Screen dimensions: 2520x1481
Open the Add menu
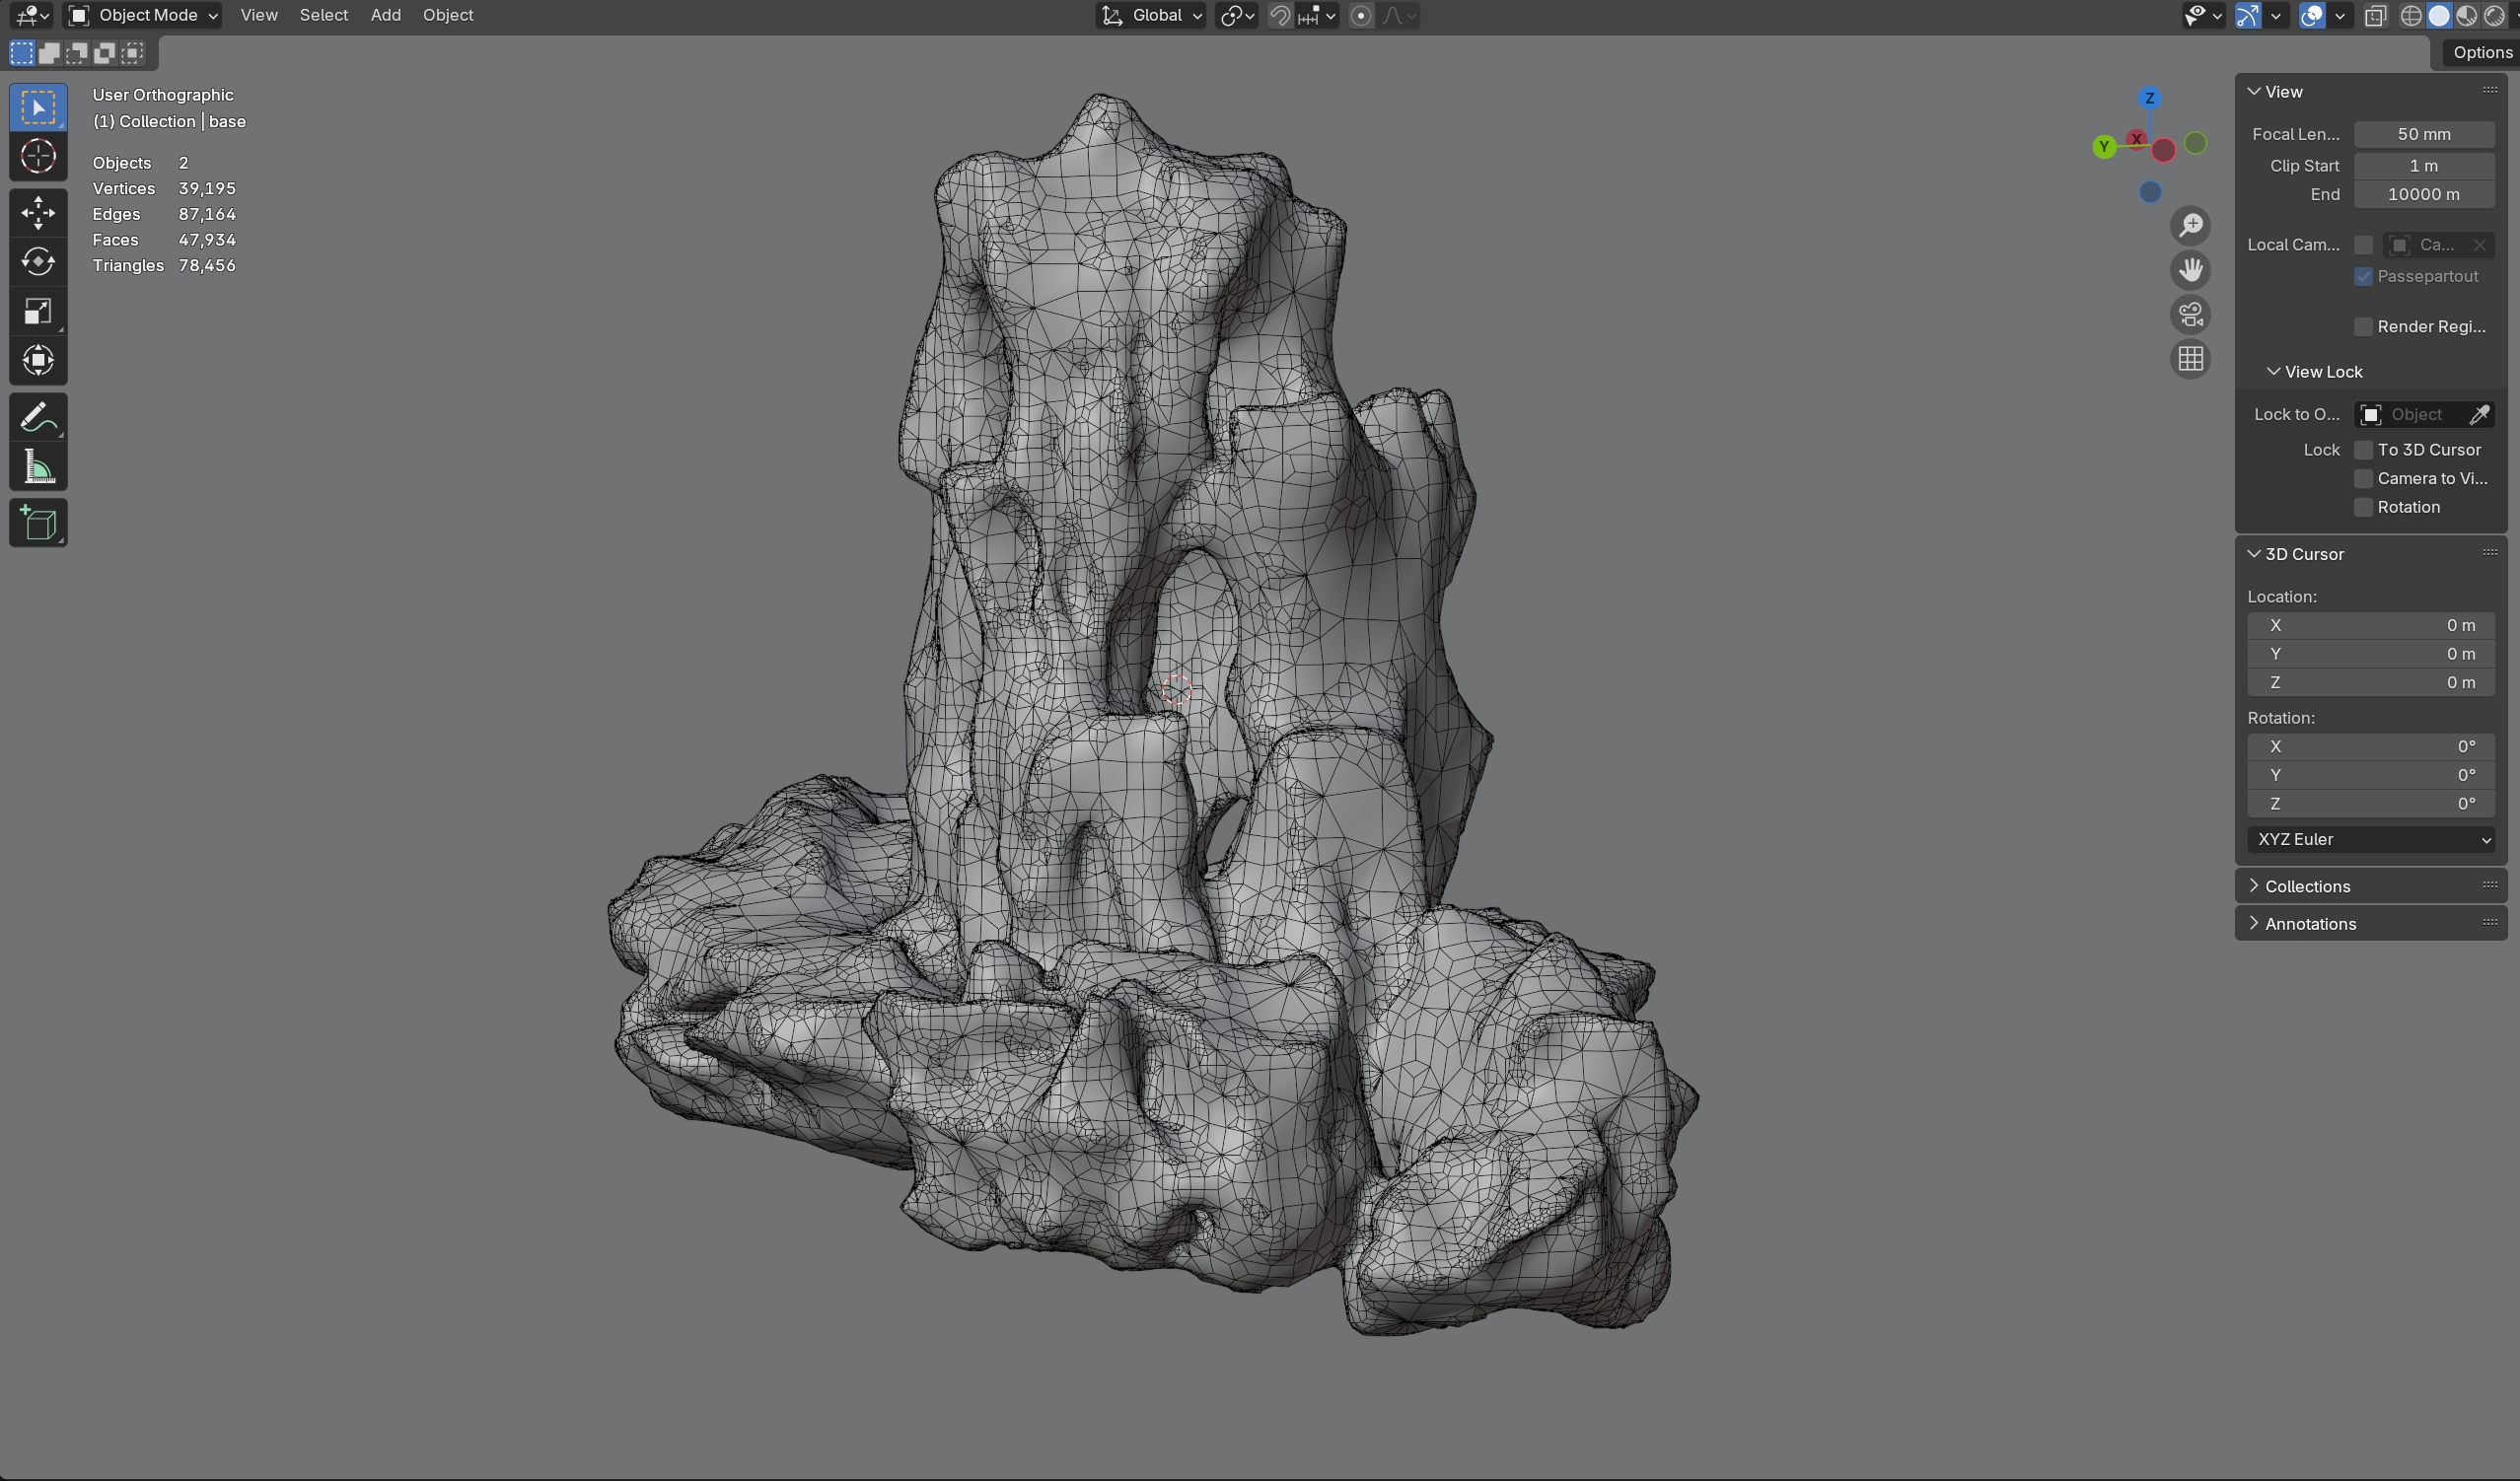385,15
